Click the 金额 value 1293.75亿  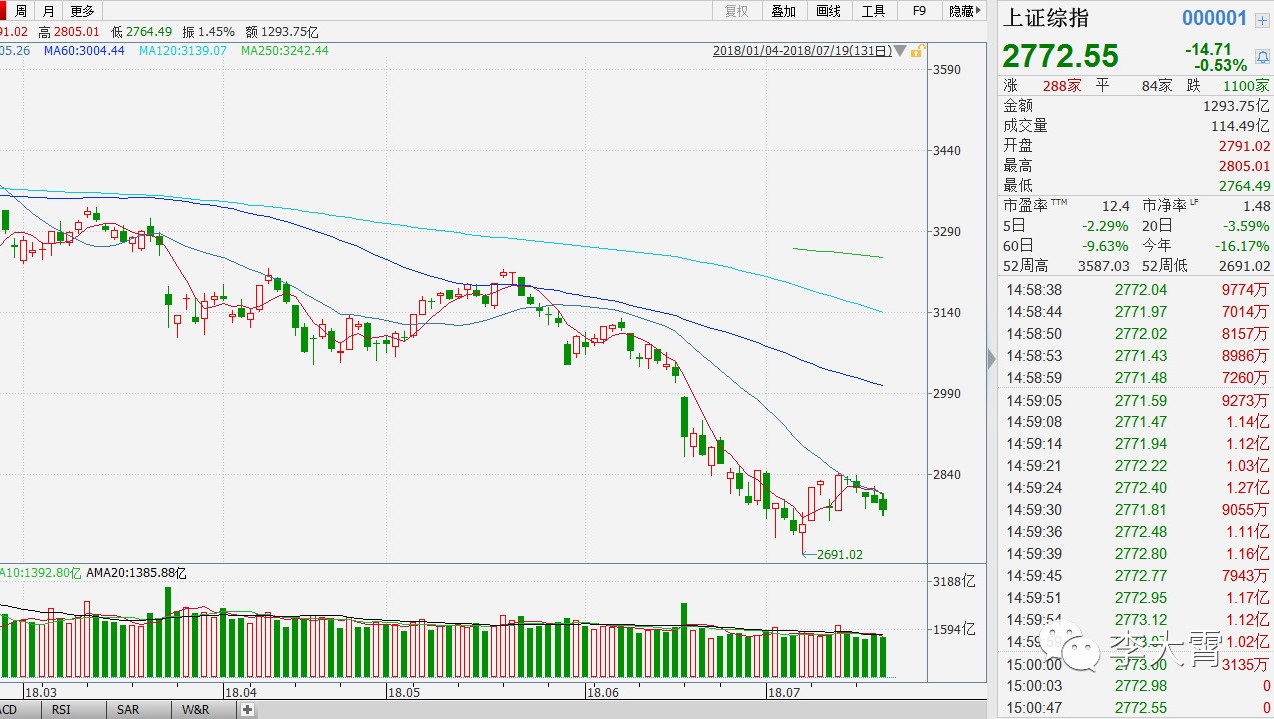click(1236, 106)
